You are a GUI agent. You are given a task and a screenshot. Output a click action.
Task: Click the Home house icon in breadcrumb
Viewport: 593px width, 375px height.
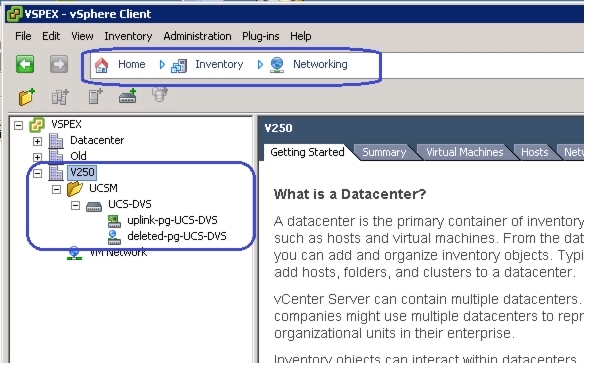click(x=101, y=65)
